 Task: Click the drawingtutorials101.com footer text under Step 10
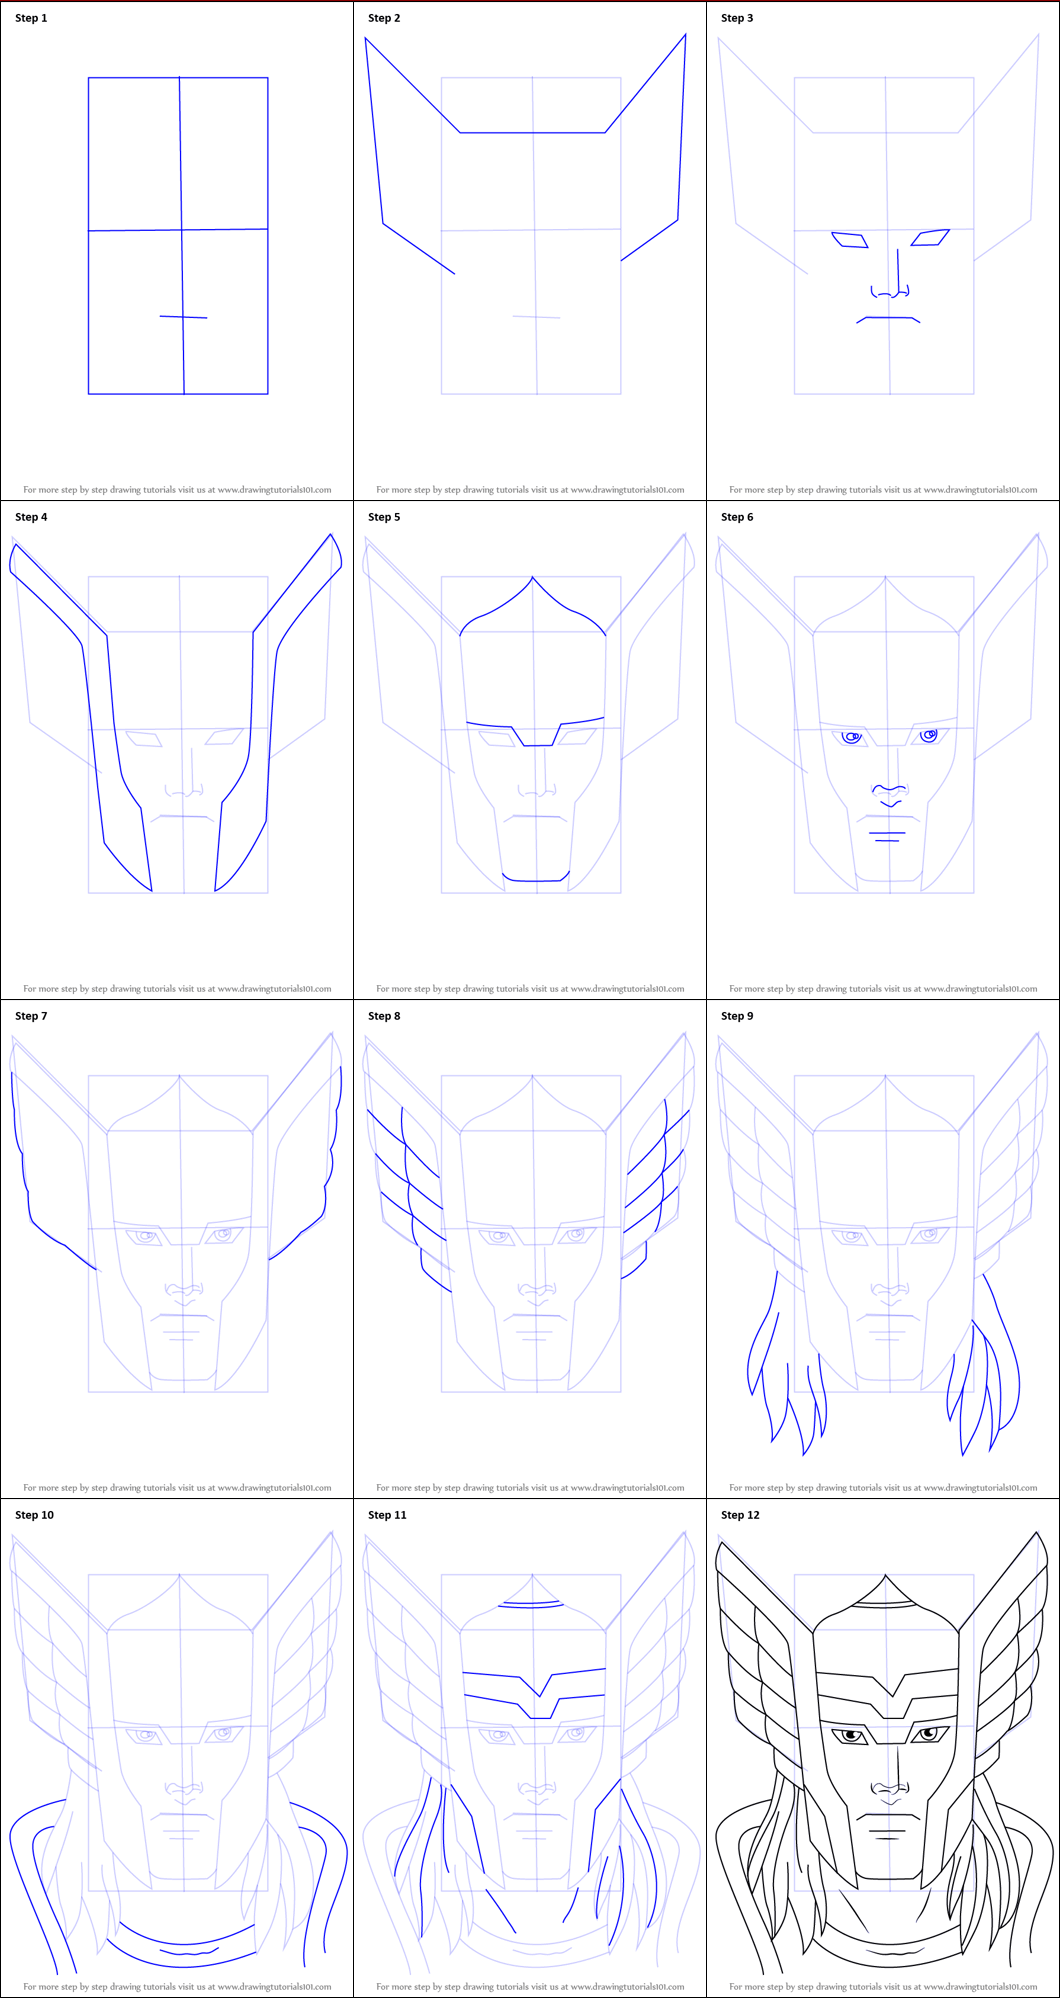[x=177, y=1987]
